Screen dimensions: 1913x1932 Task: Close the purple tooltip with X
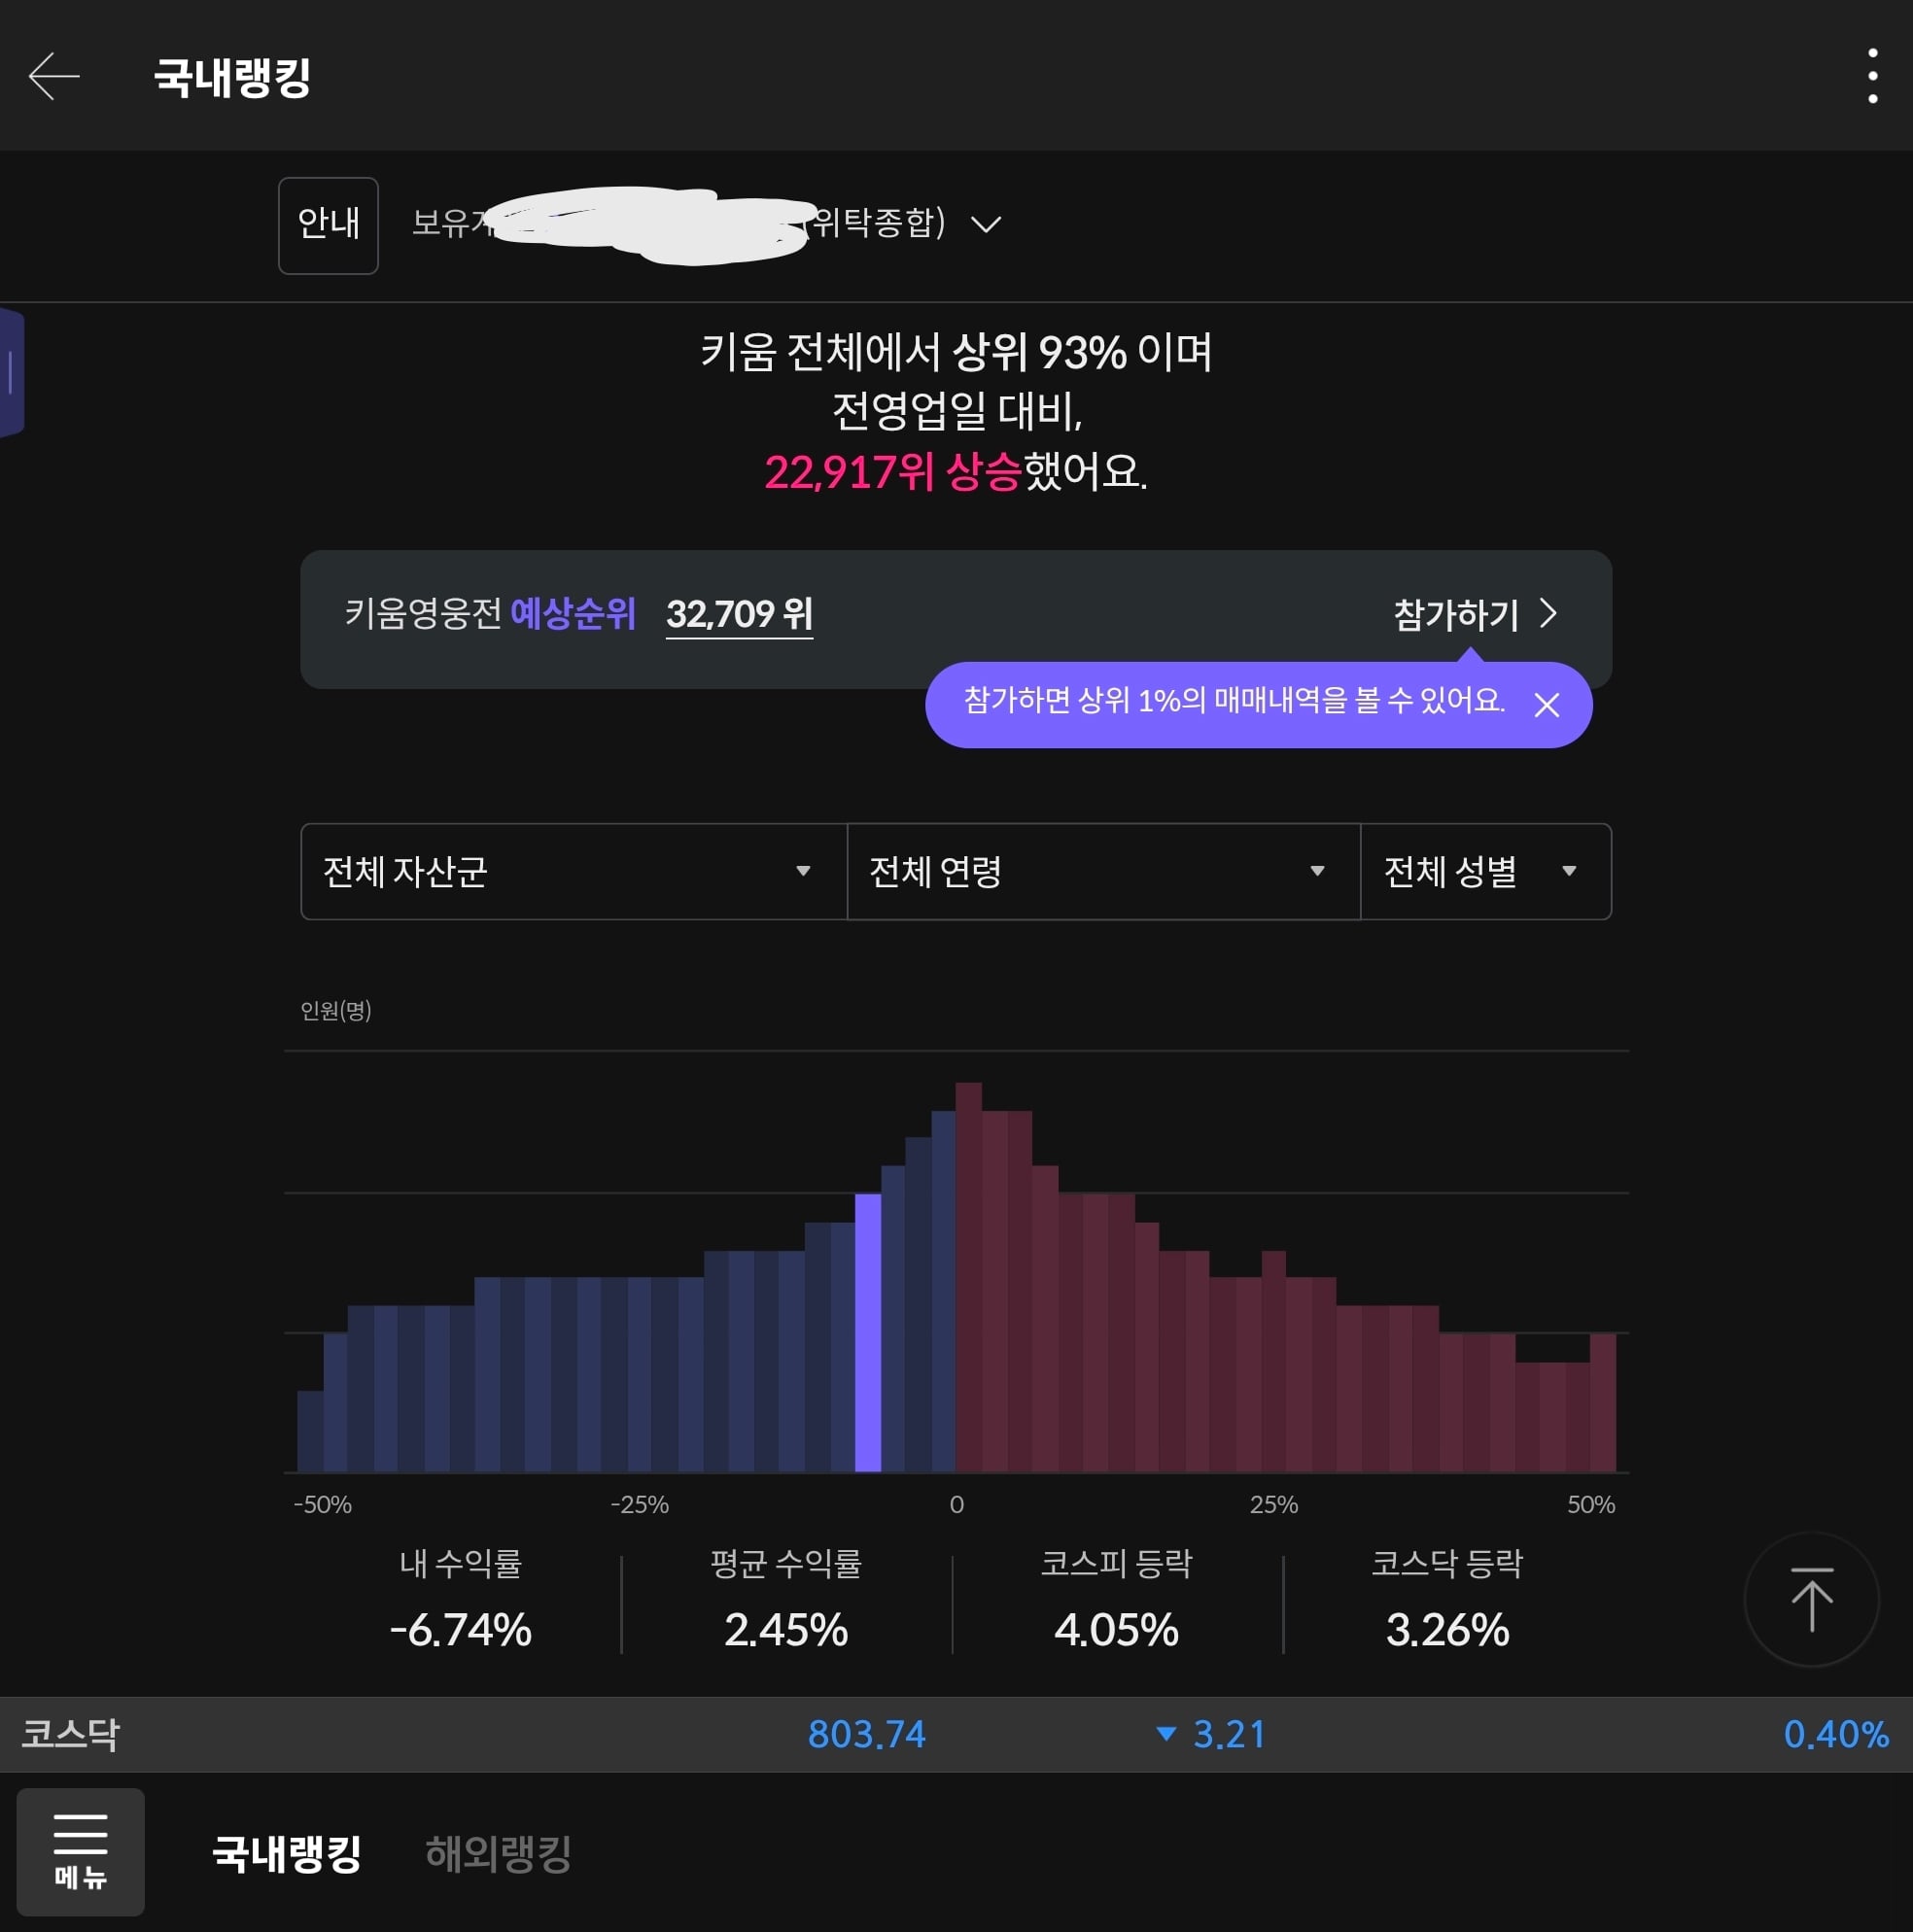pos(1546,705)
